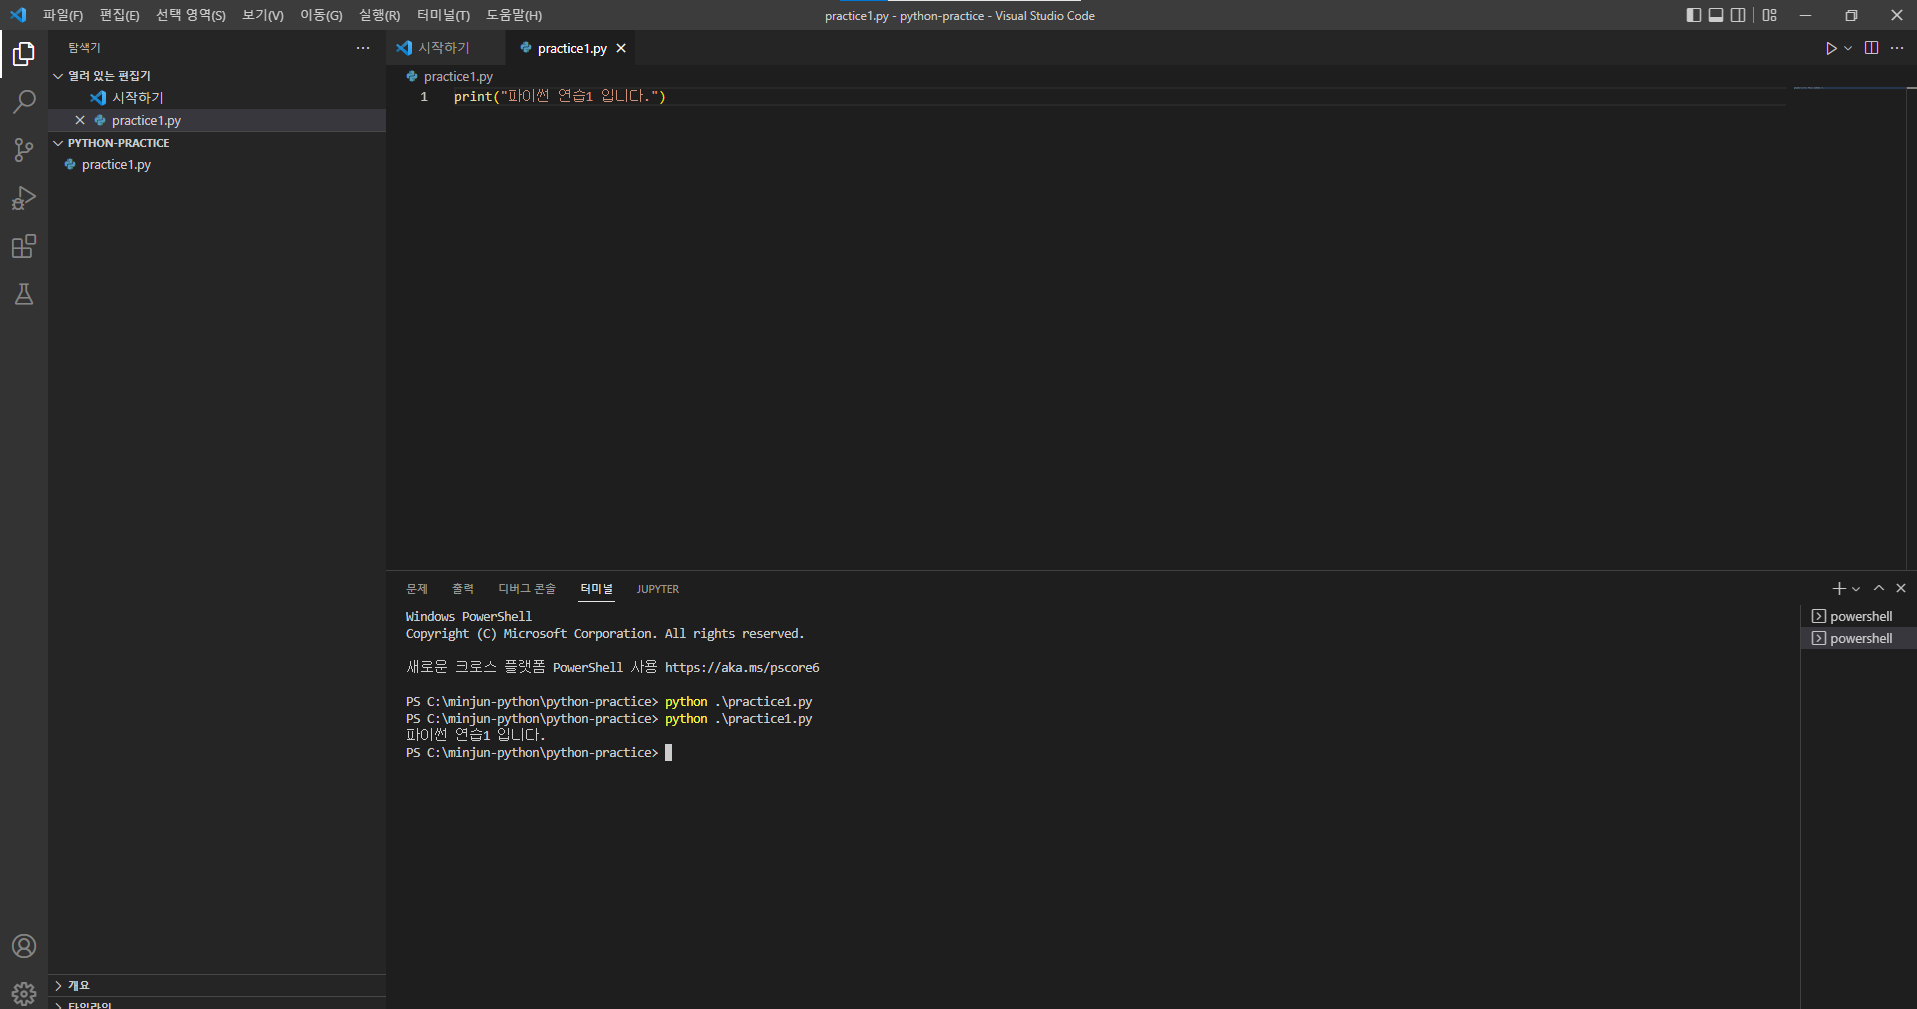Click the editor minimap preview
This screenshot has height=1009, width=1917.
point(1848,88)
